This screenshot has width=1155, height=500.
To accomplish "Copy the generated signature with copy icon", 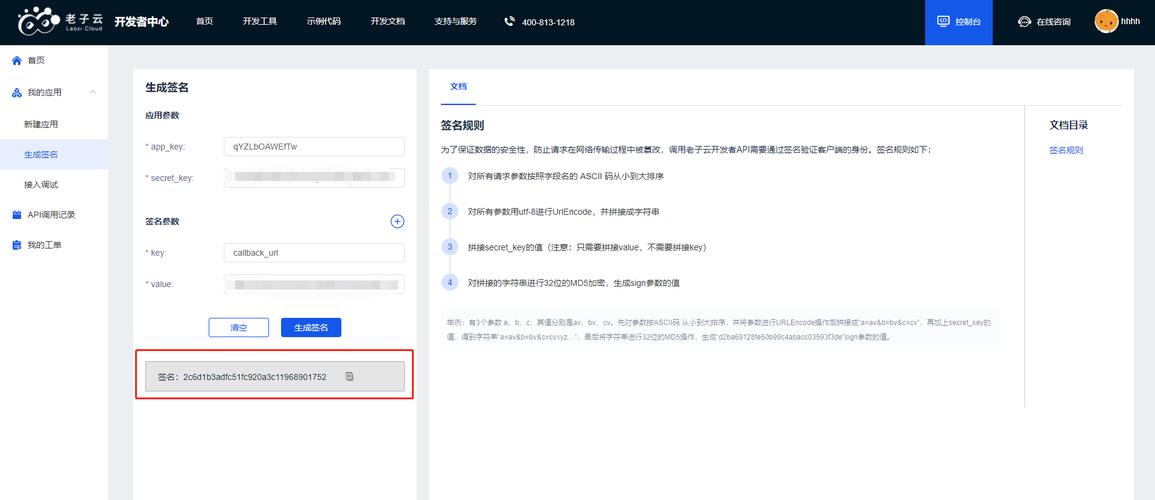I will [x=349, y=376].
